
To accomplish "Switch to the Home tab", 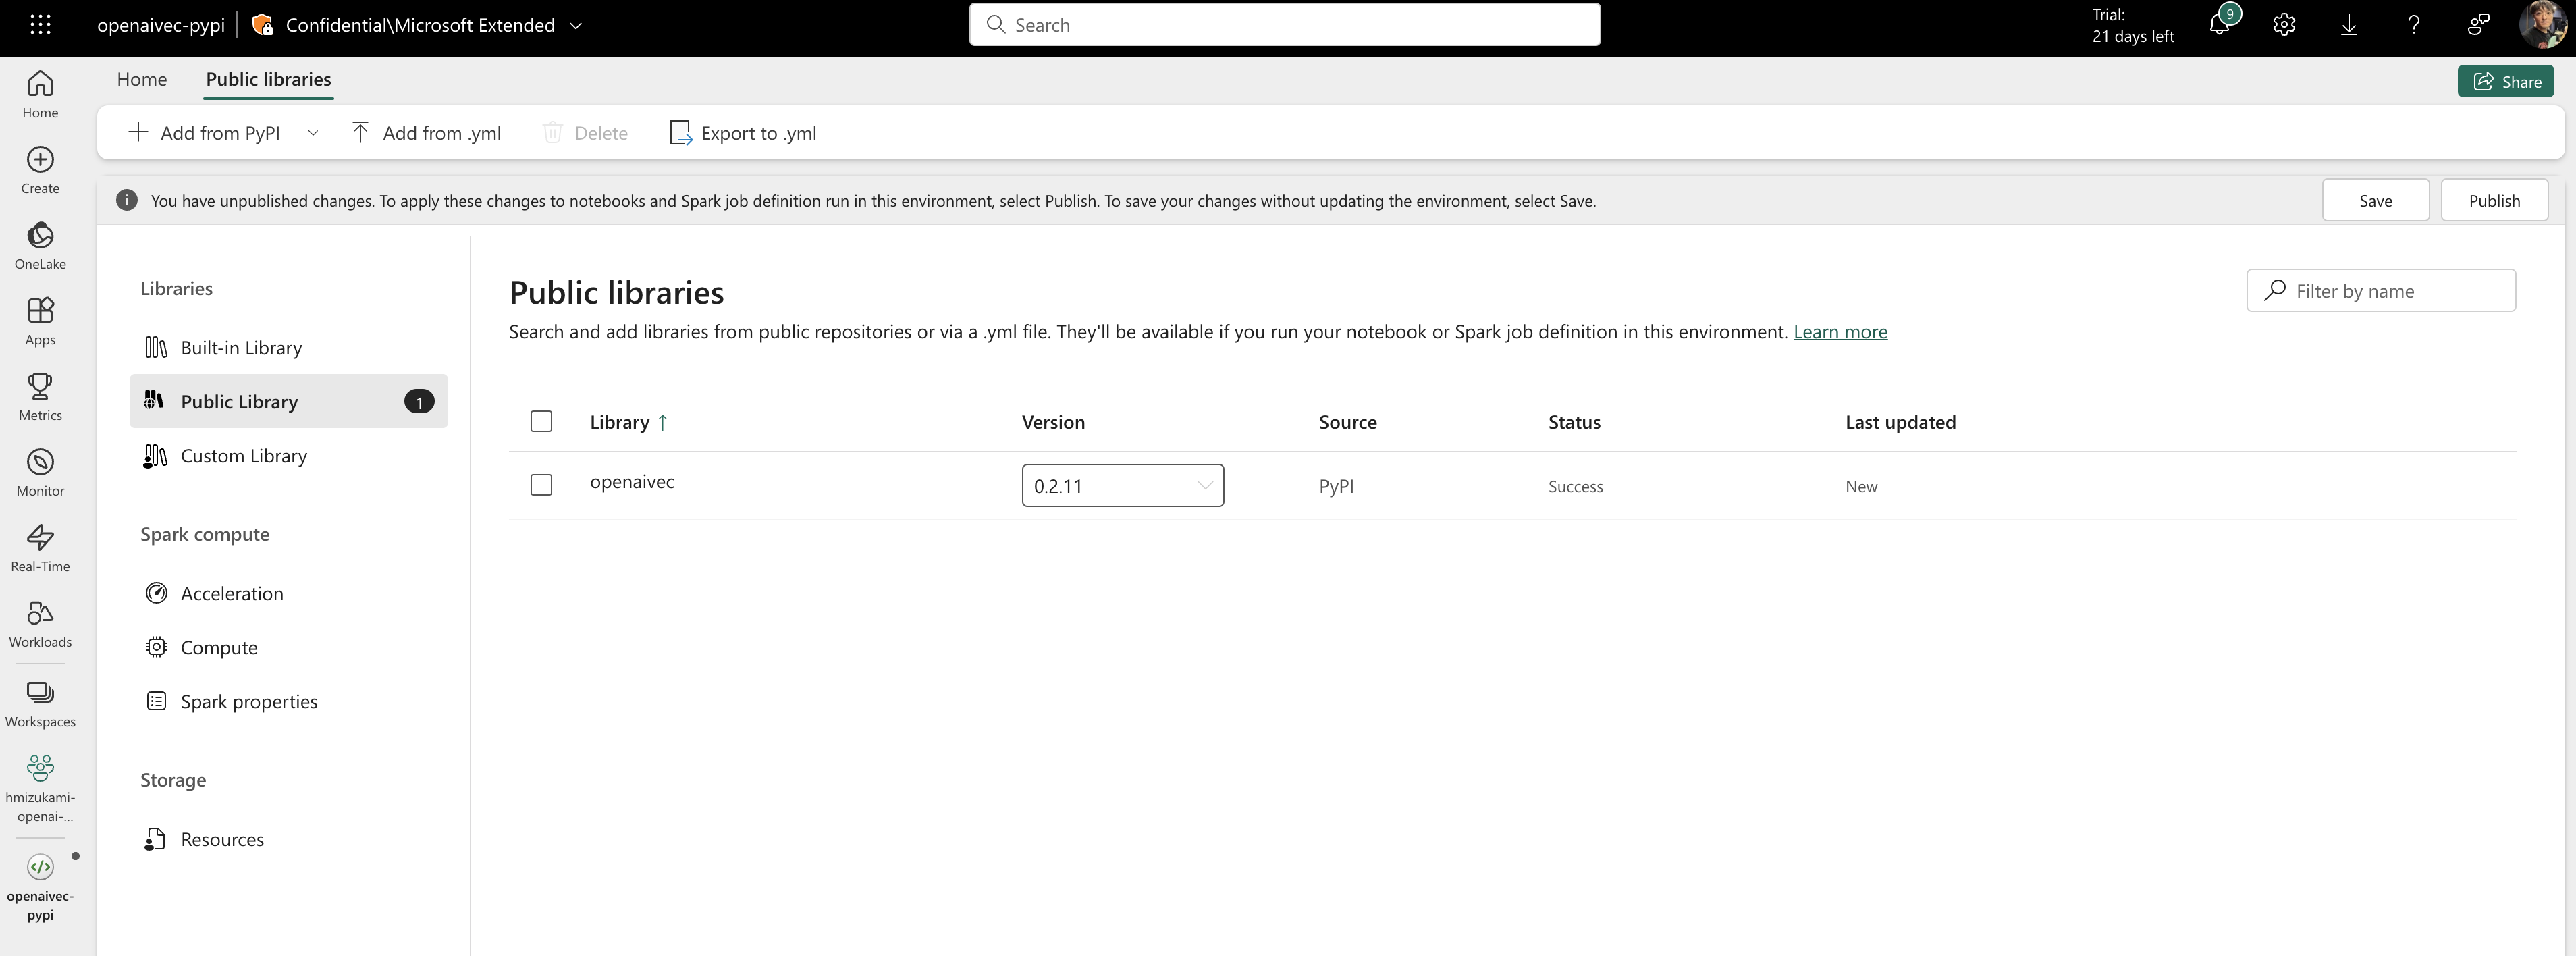I will (142, 79).
